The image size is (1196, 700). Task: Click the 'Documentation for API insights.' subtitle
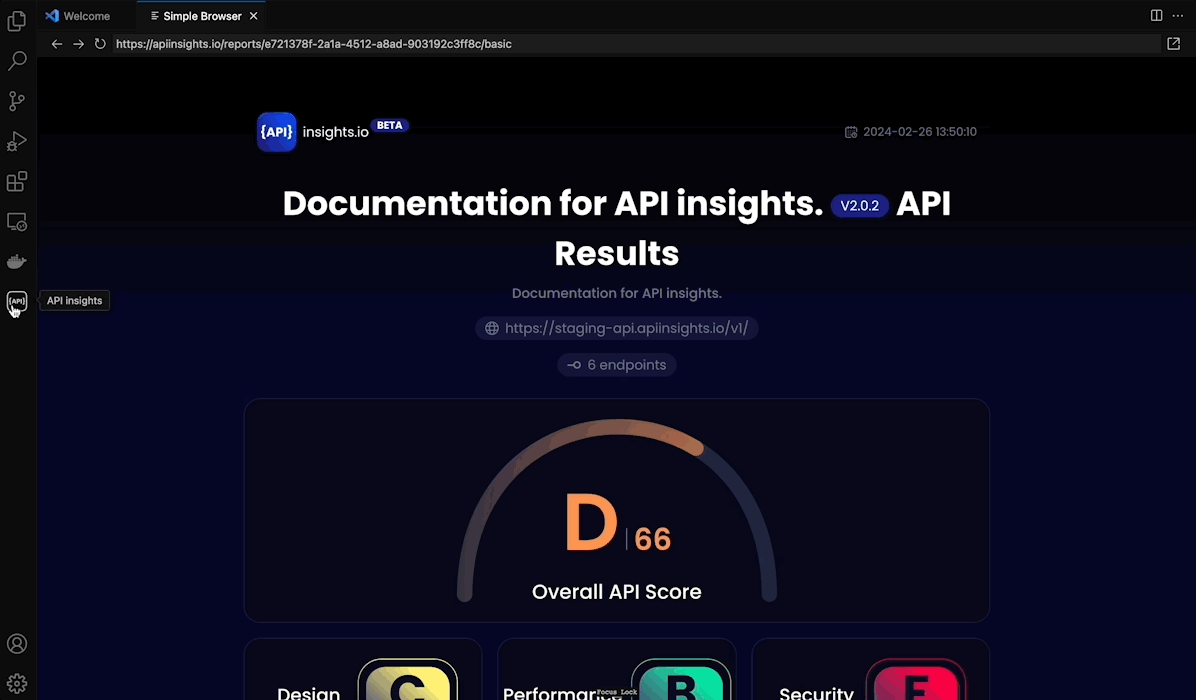point(616,294)
